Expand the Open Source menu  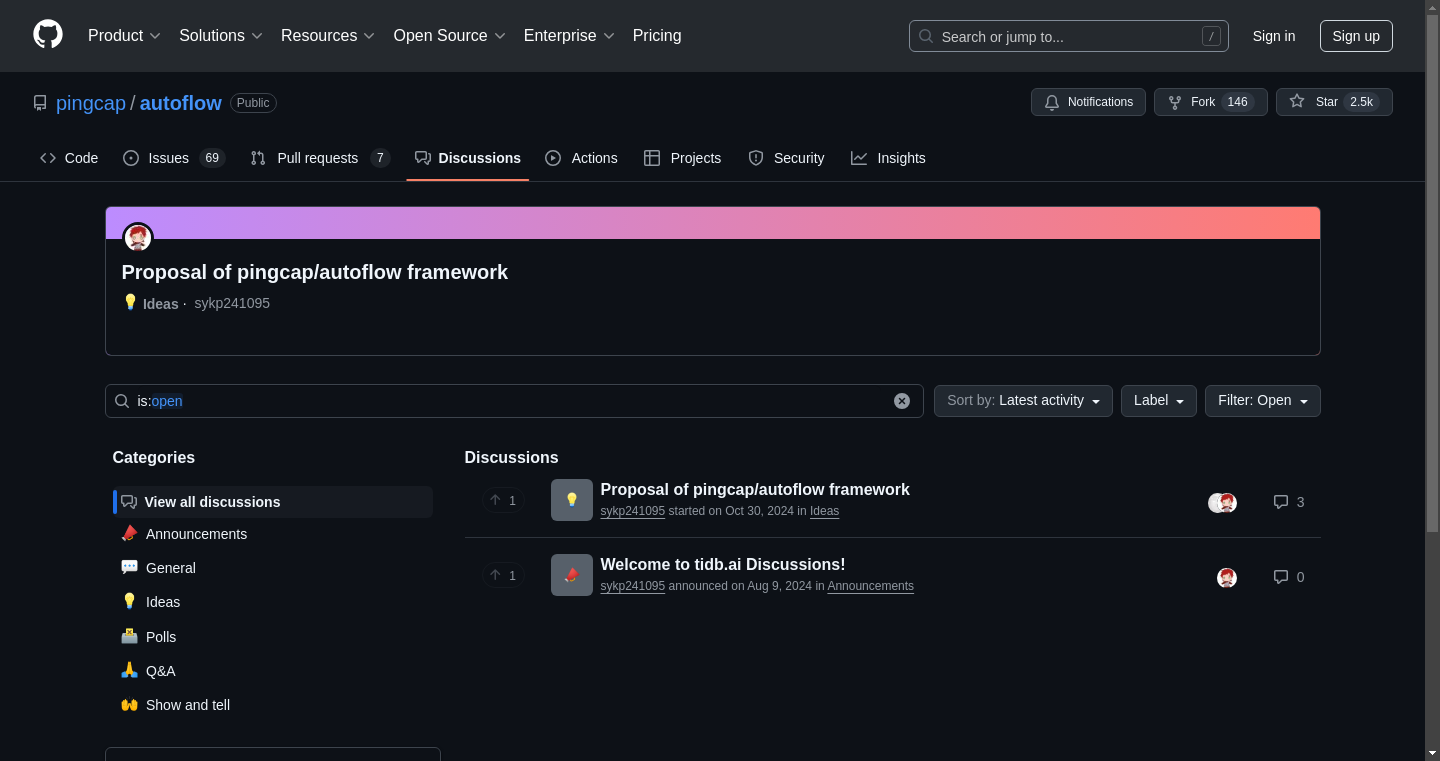(x=450, y=36)
